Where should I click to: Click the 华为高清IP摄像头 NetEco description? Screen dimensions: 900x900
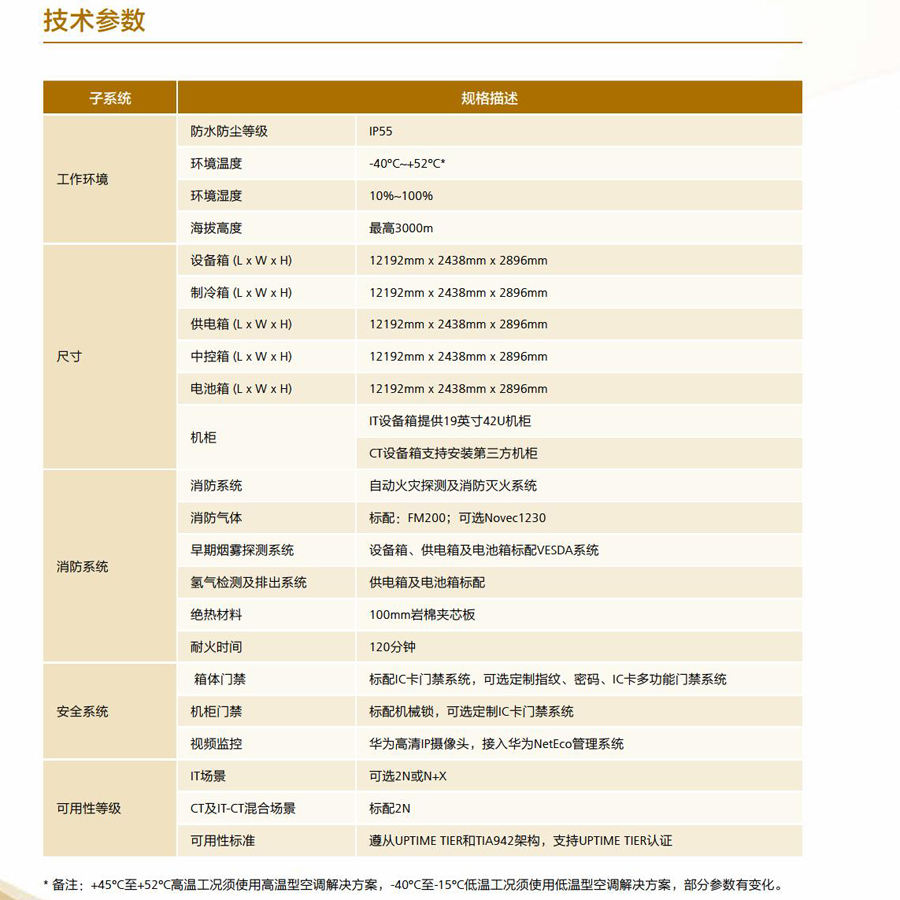point(496,744)
